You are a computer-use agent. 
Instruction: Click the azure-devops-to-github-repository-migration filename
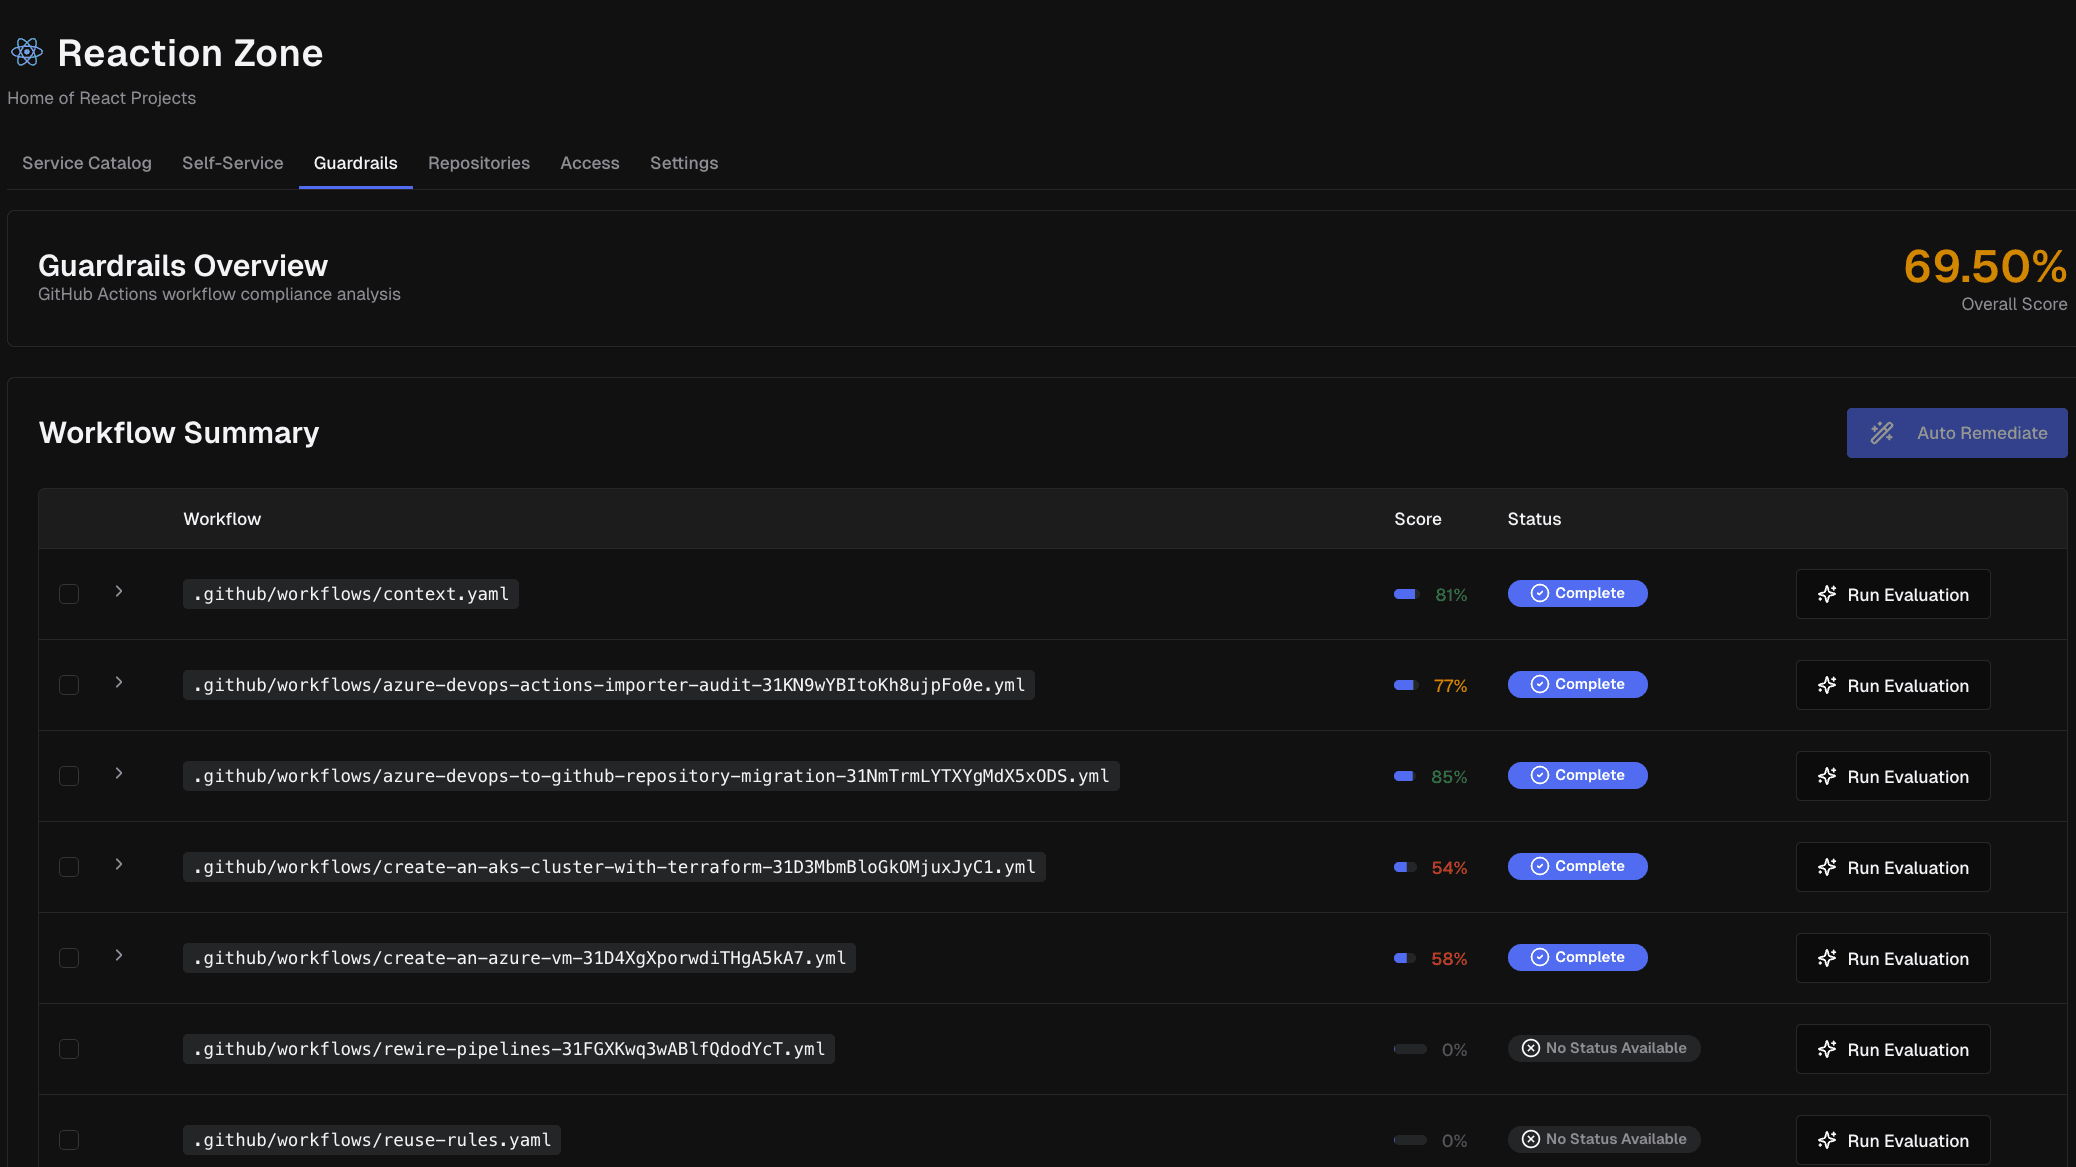tap(651, 775)
